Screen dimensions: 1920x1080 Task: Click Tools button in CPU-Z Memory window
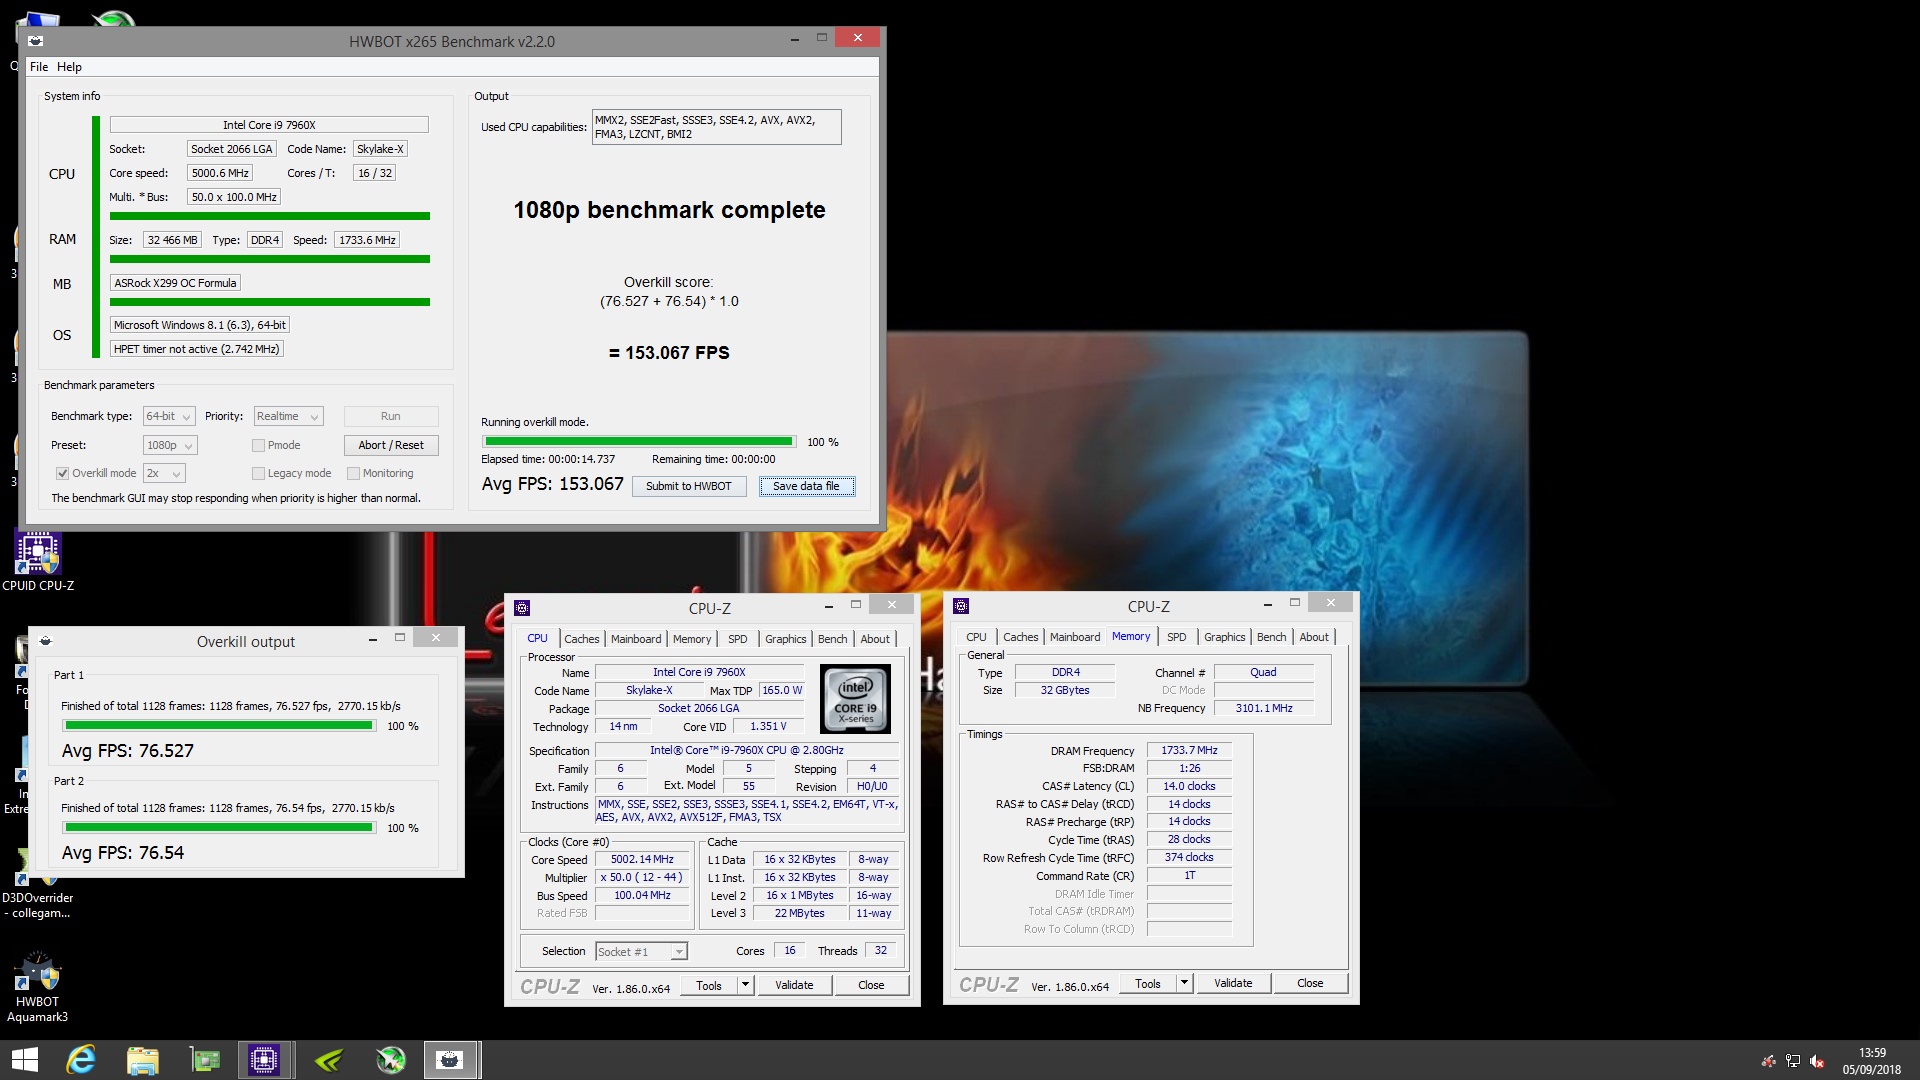(1148, 983)
